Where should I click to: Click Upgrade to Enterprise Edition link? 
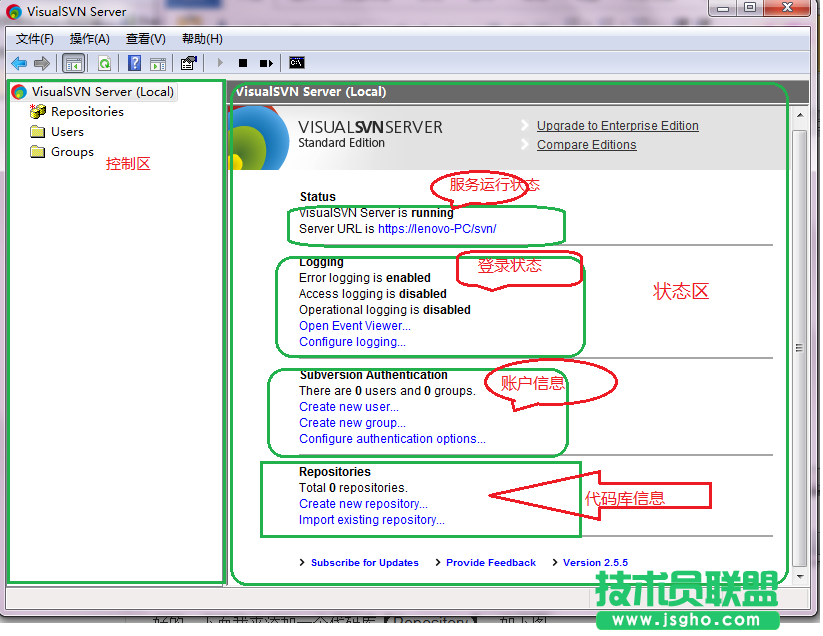(617, 126)
